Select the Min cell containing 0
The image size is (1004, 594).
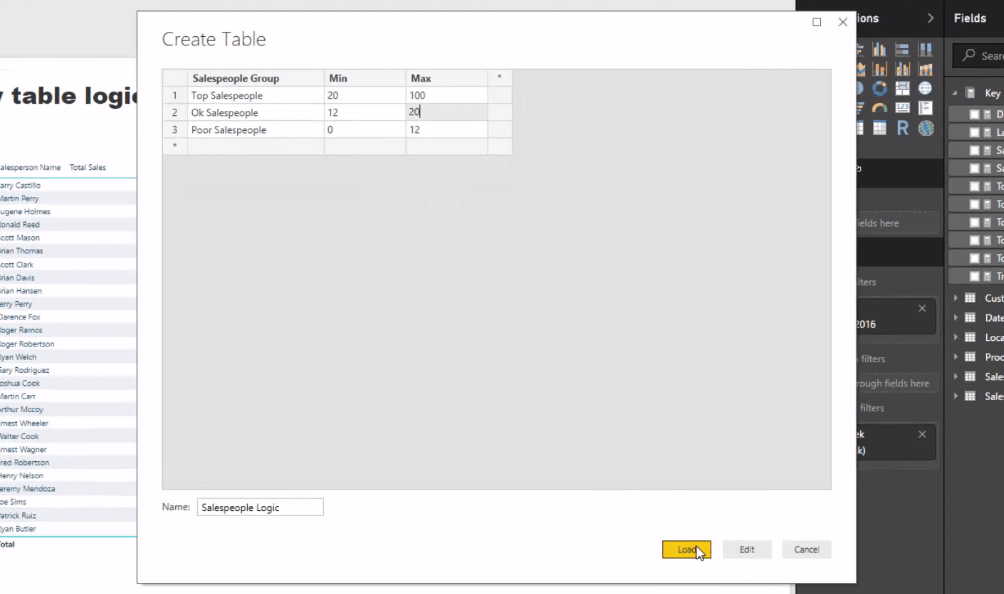365,129
